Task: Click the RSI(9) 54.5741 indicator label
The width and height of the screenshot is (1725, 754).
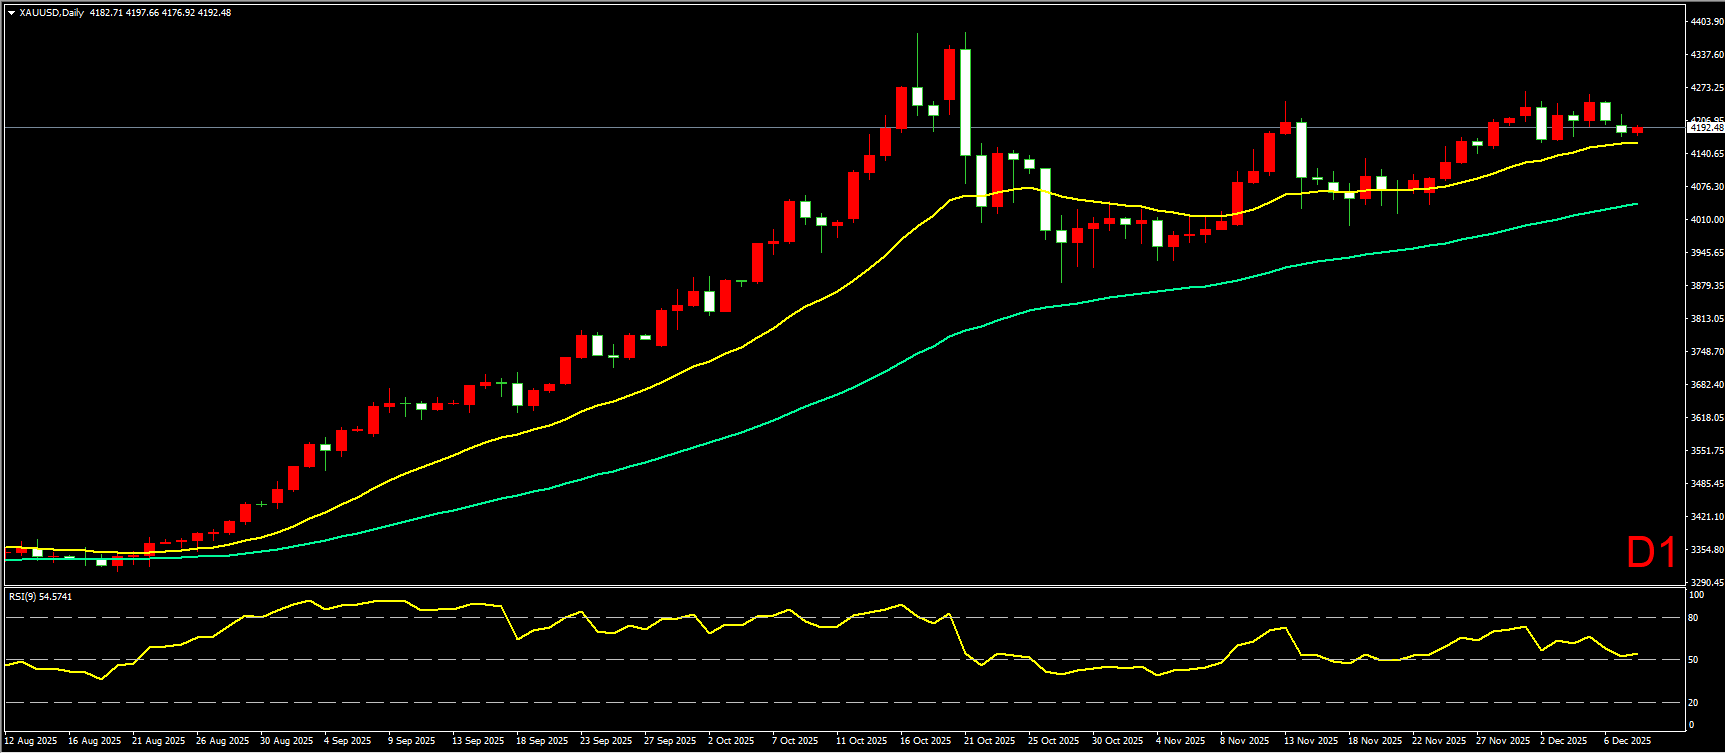Action: pos(40,597)
